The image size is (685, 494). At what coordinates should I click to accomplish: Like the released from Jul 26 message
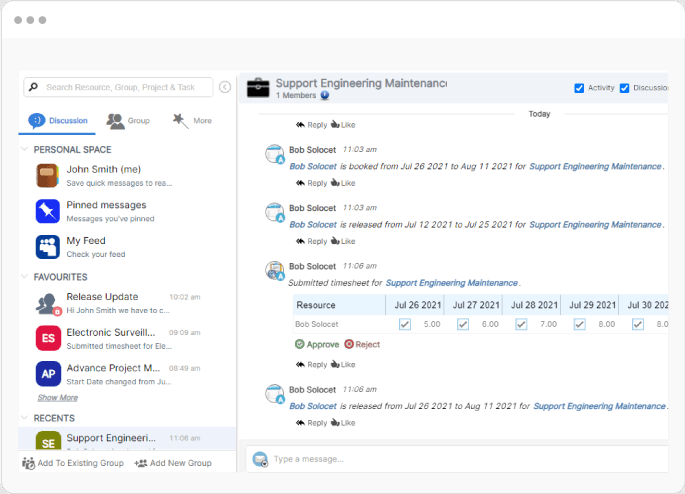[343, 423]
